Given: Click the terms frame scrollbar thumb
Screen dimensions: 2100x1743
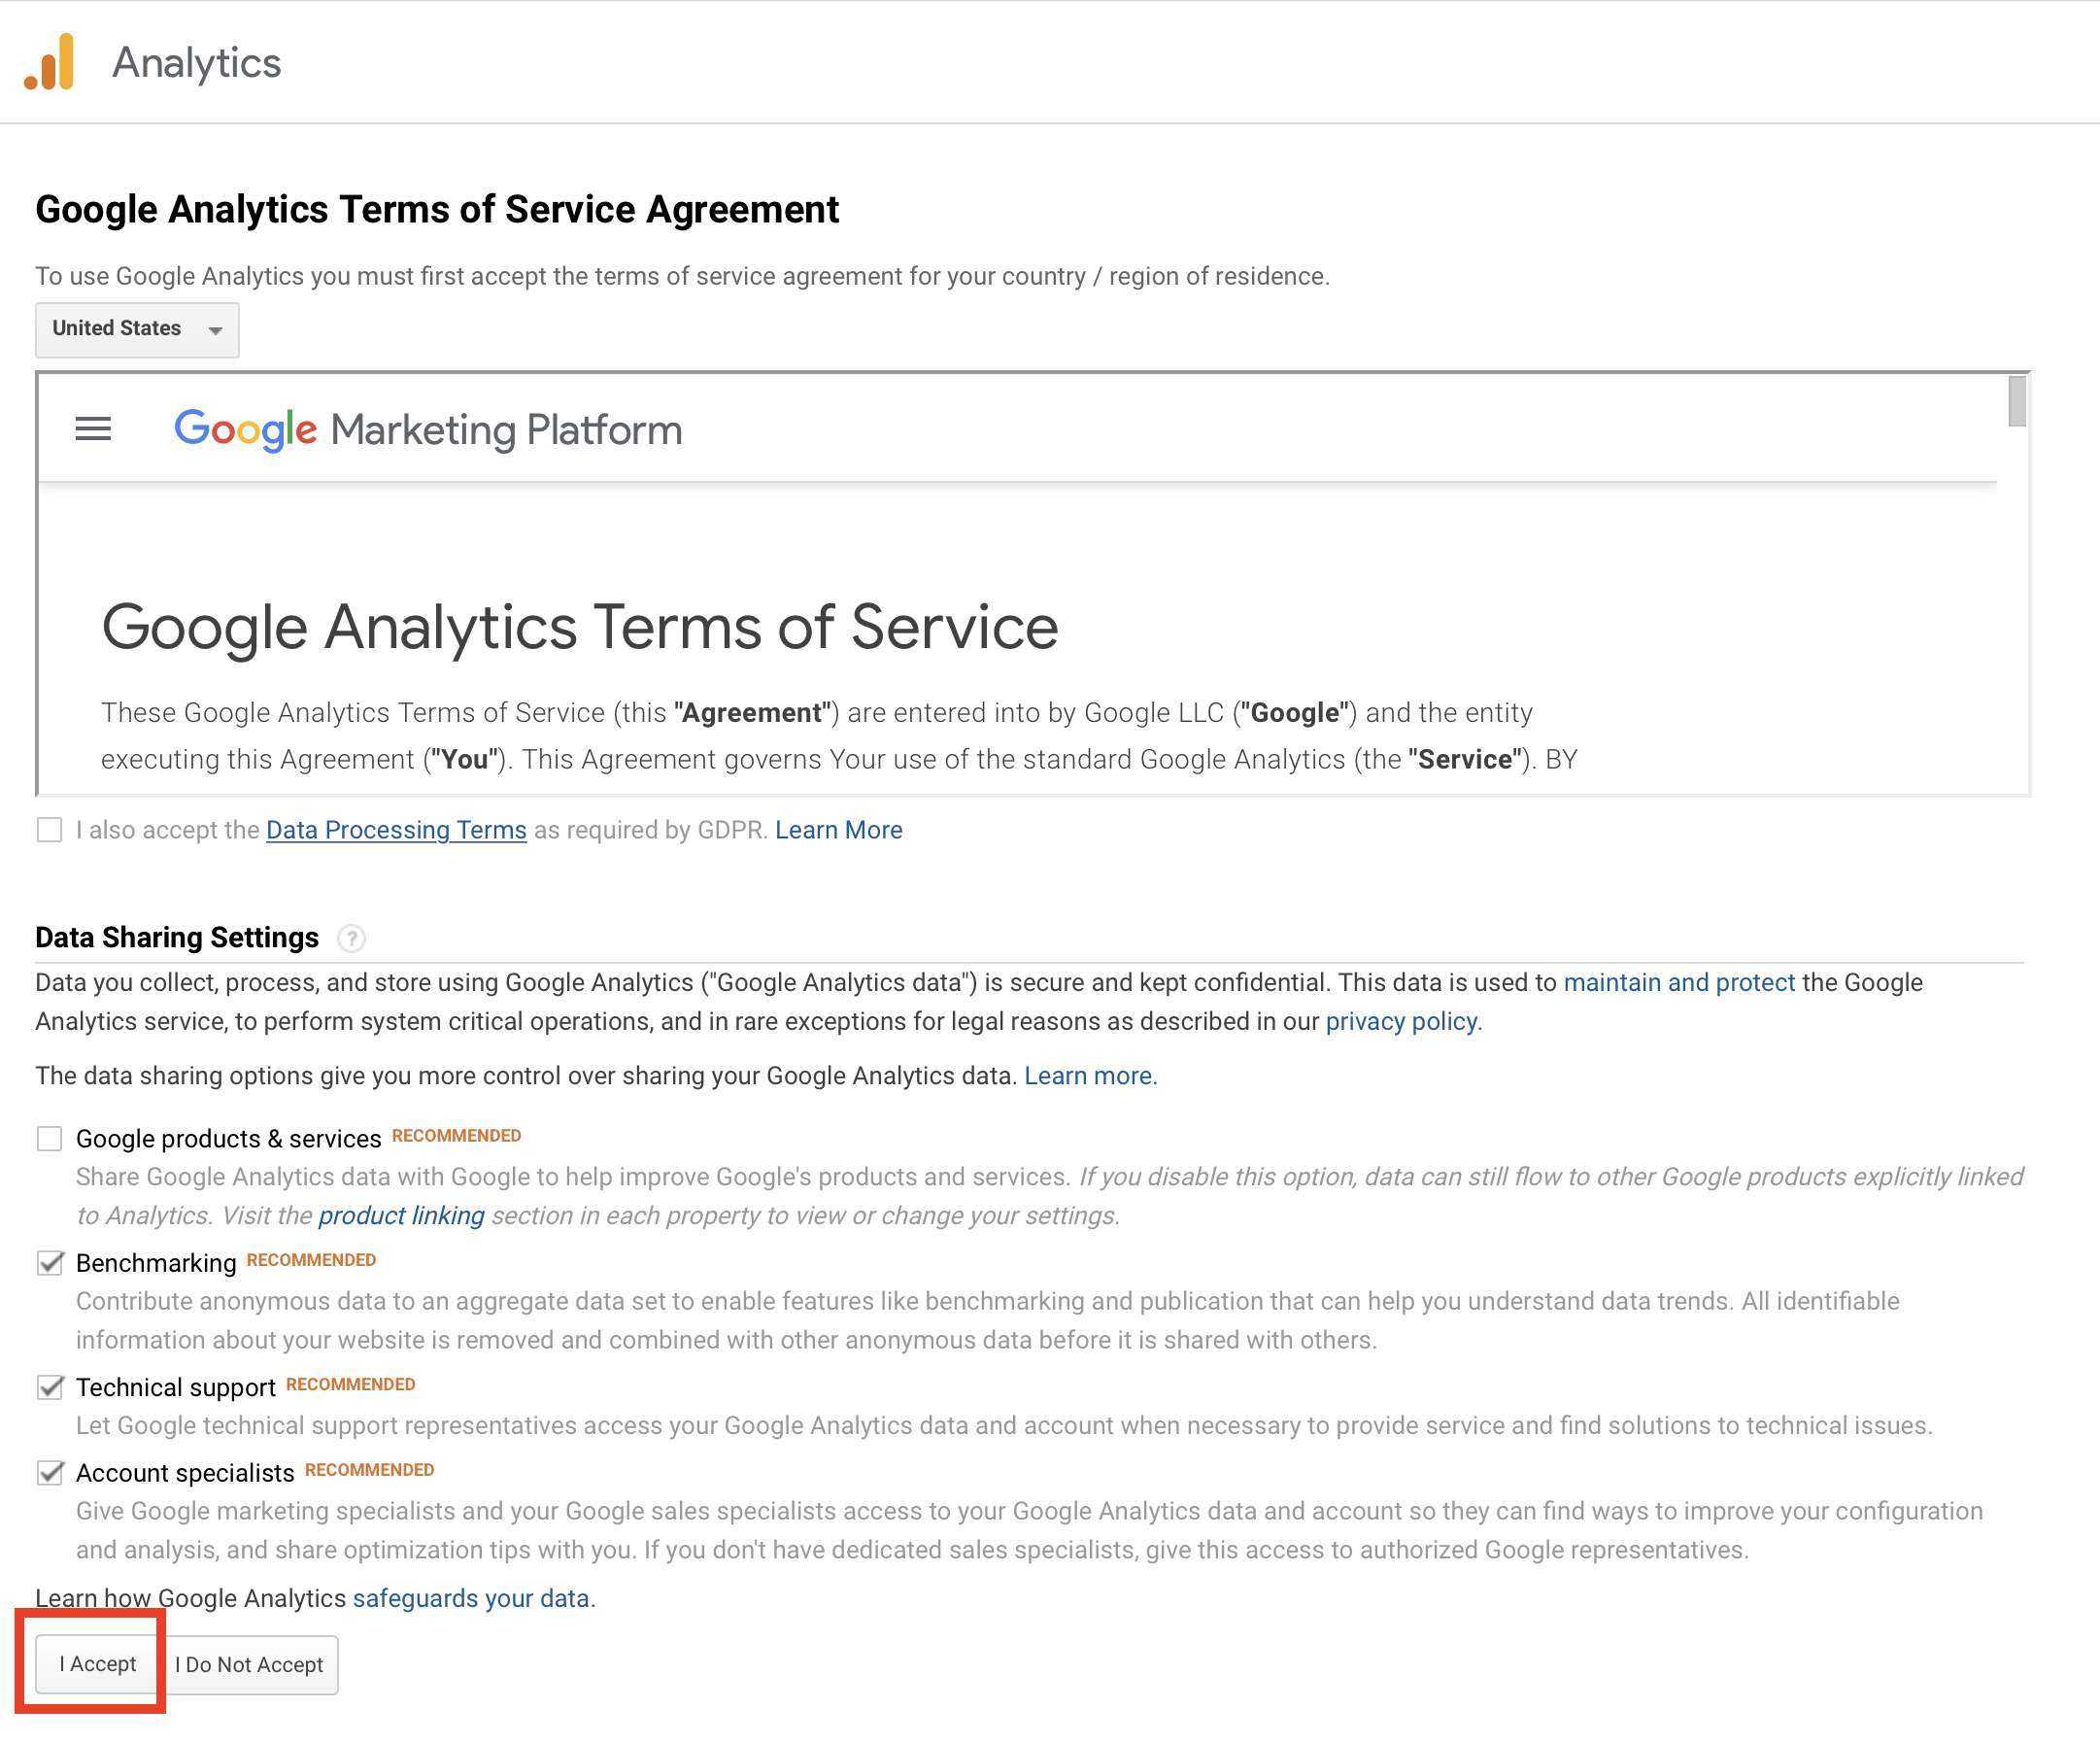Looking at the screenshot, I should pos(2017,401).
